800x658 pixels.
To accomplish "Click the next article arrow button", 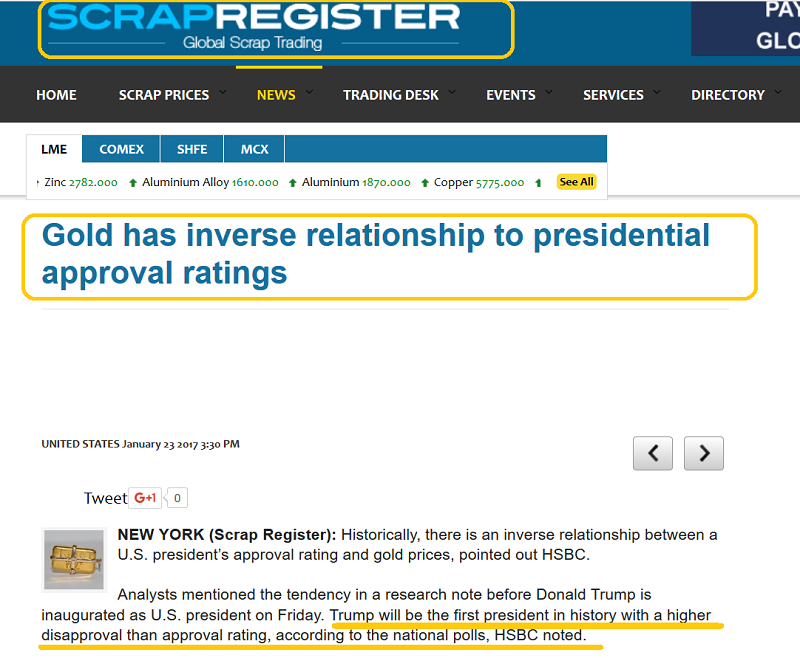I will [x=704, y=453].
